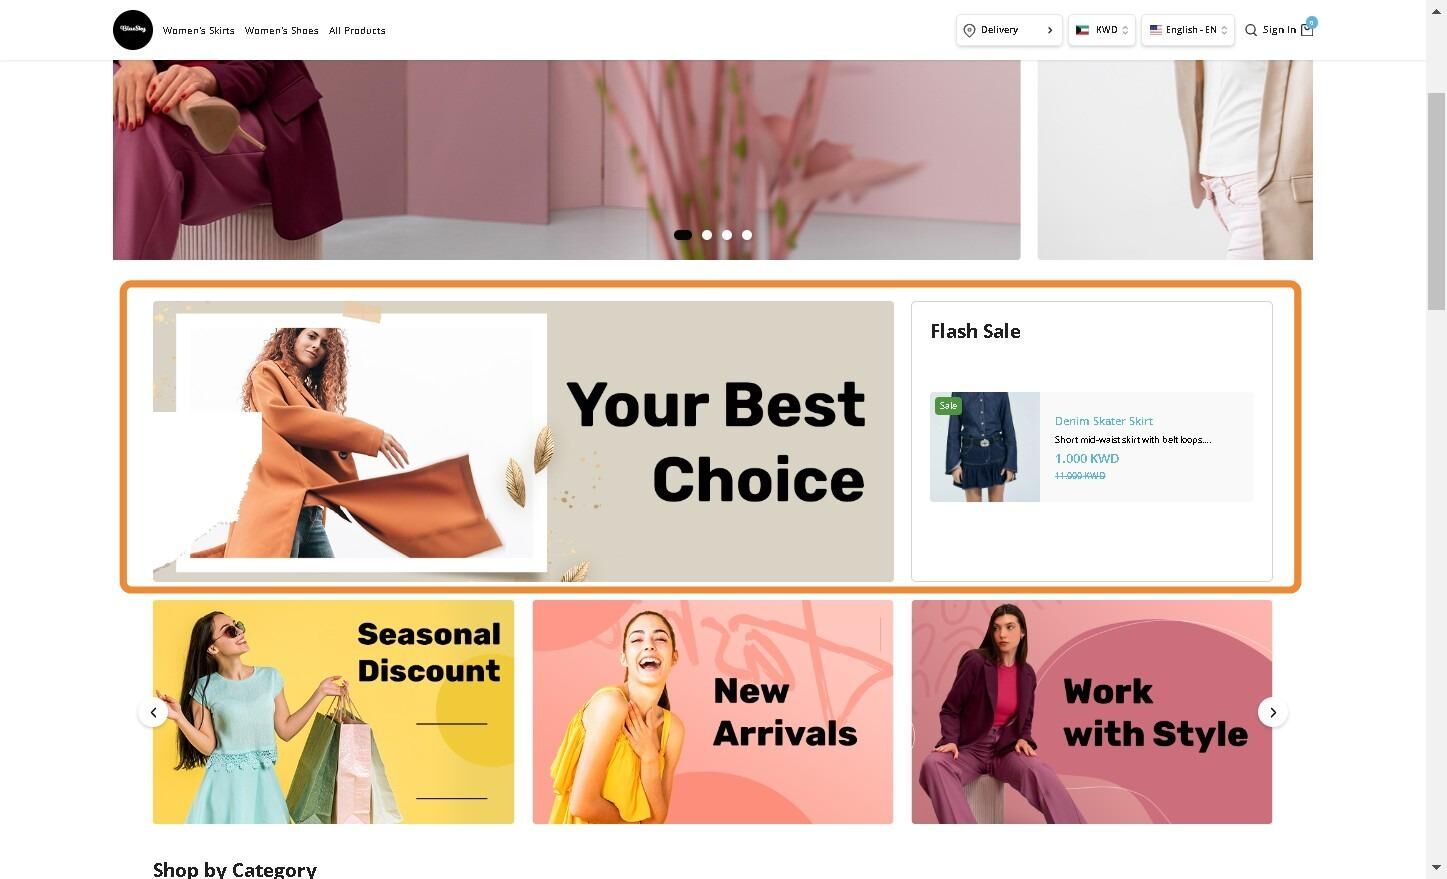The width and height of the screenshot is (1447, 879).
Task: Click the round black store logo
Action: coord(133,30)
